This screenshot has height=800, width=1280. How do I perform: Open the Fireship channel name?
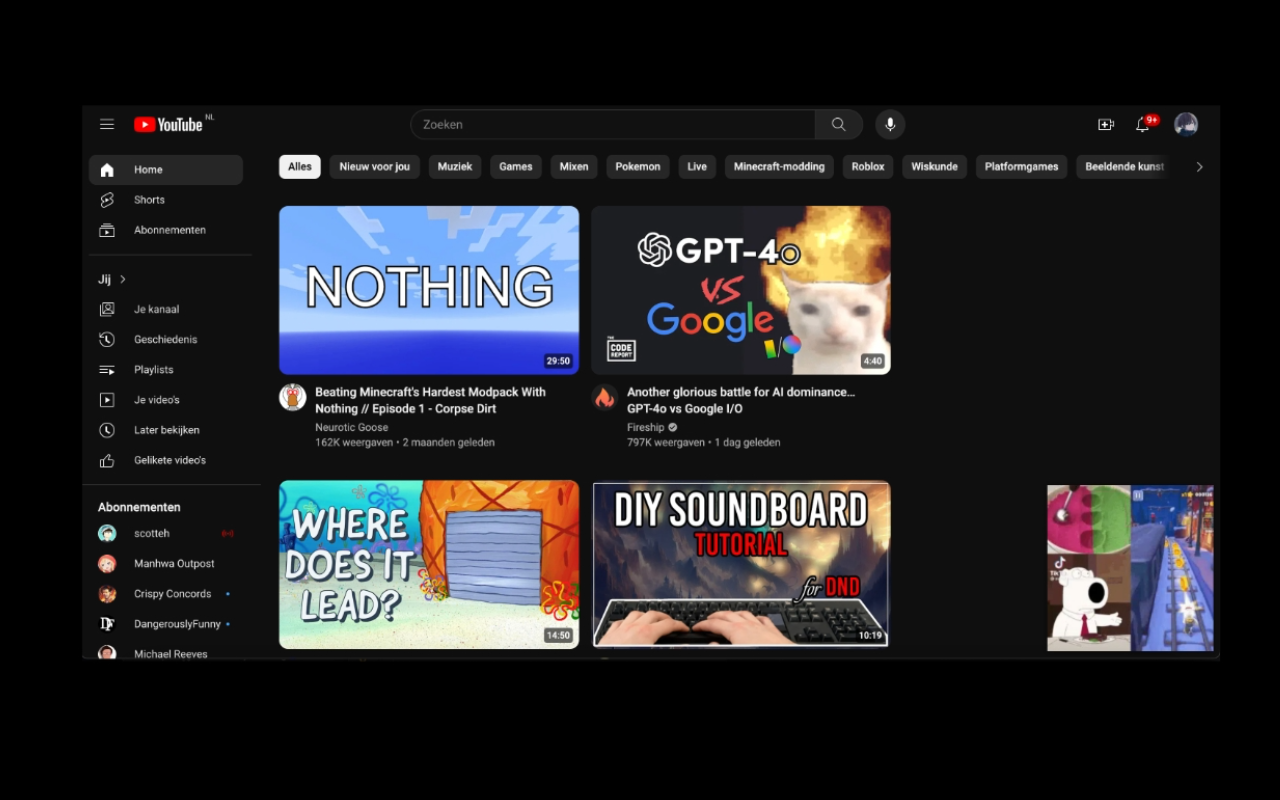(646, 427)
